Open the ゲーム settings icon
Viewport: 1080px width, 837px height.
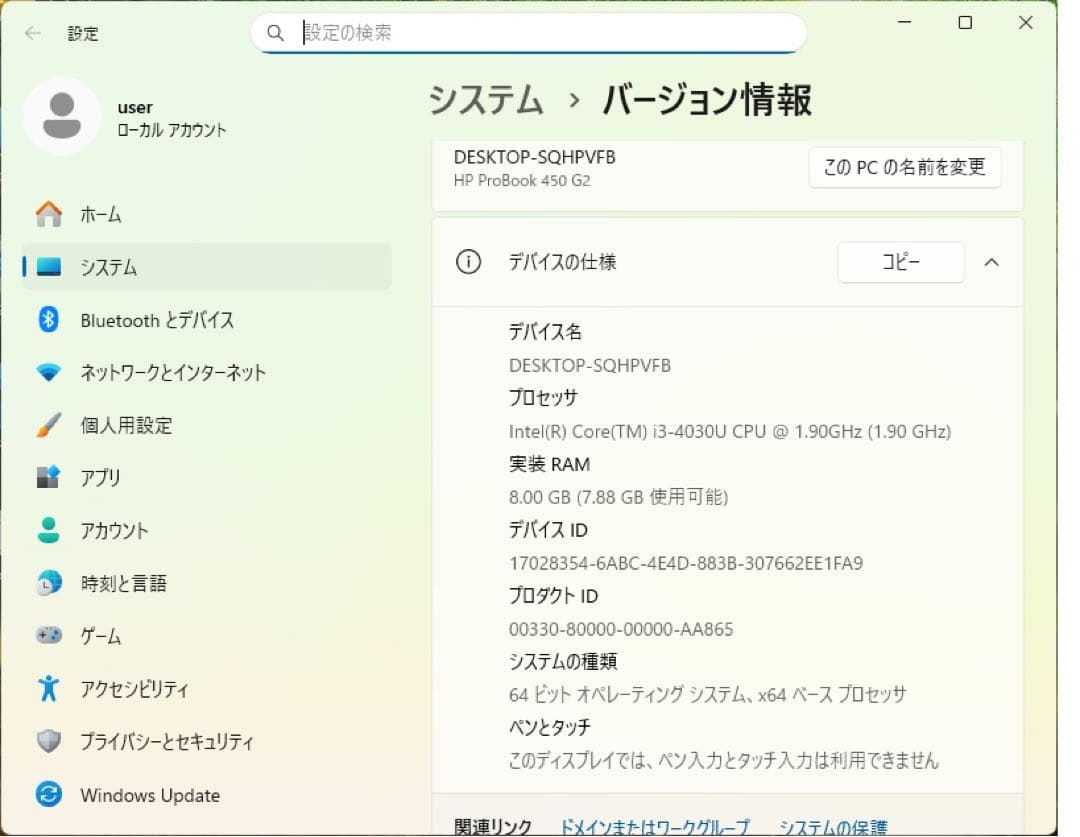(x=48, y=636)
